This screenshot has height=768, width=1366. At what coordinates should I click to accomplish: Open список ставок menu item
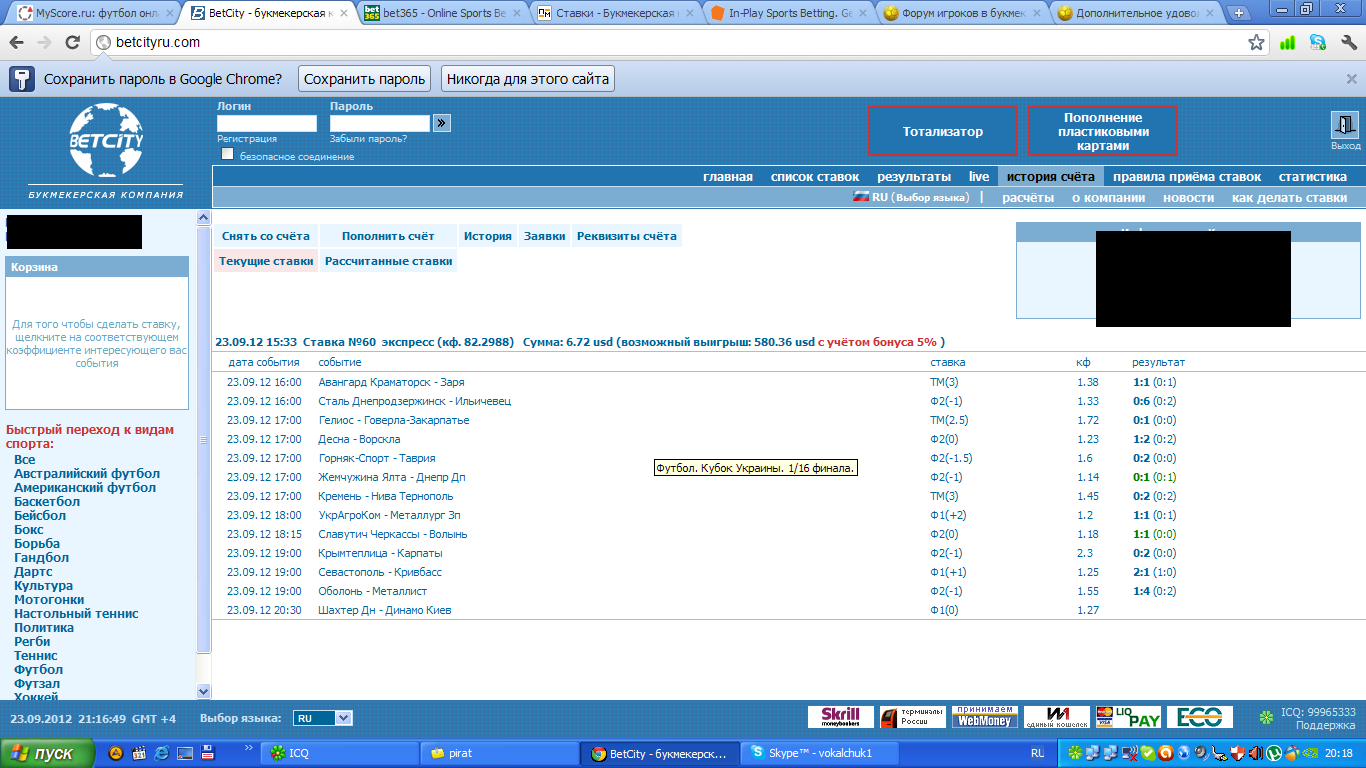[x=815, y=177]
